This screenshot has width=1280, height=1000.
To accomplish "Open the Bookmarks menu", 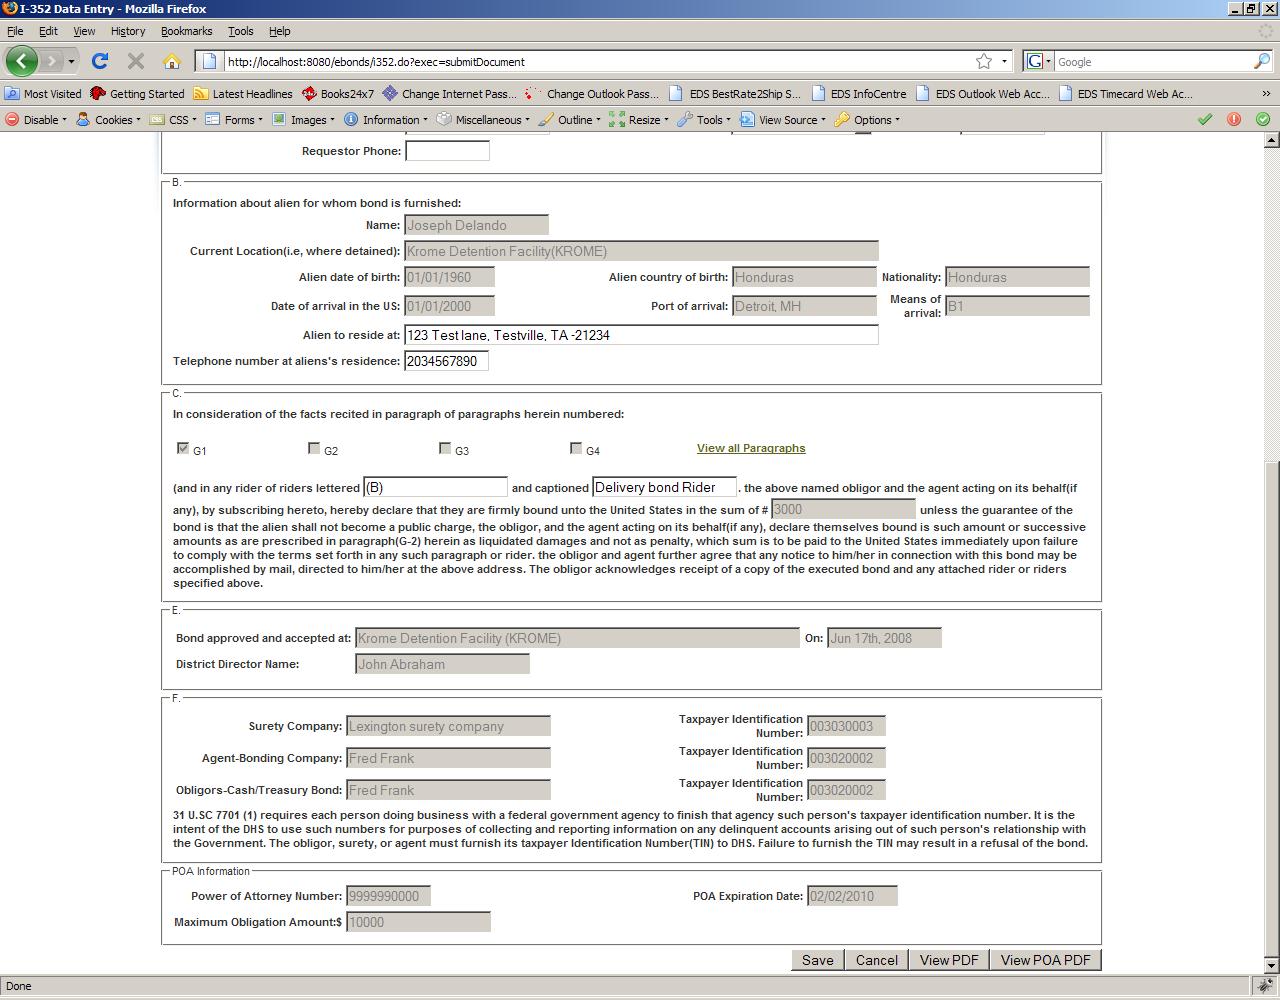I will pos(186,31).
